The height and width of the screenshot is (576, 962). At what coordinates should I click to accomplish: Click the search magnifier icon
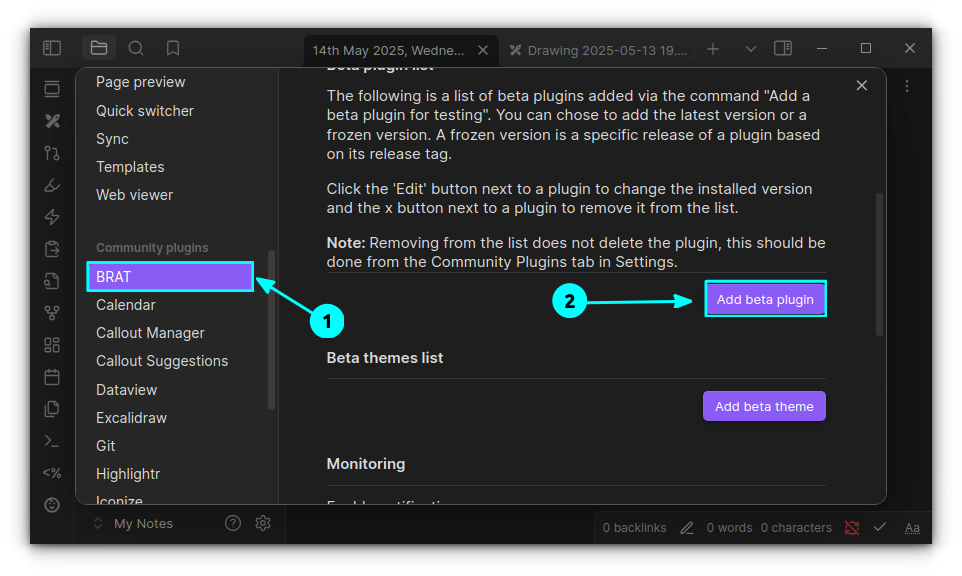coord(136,48)
